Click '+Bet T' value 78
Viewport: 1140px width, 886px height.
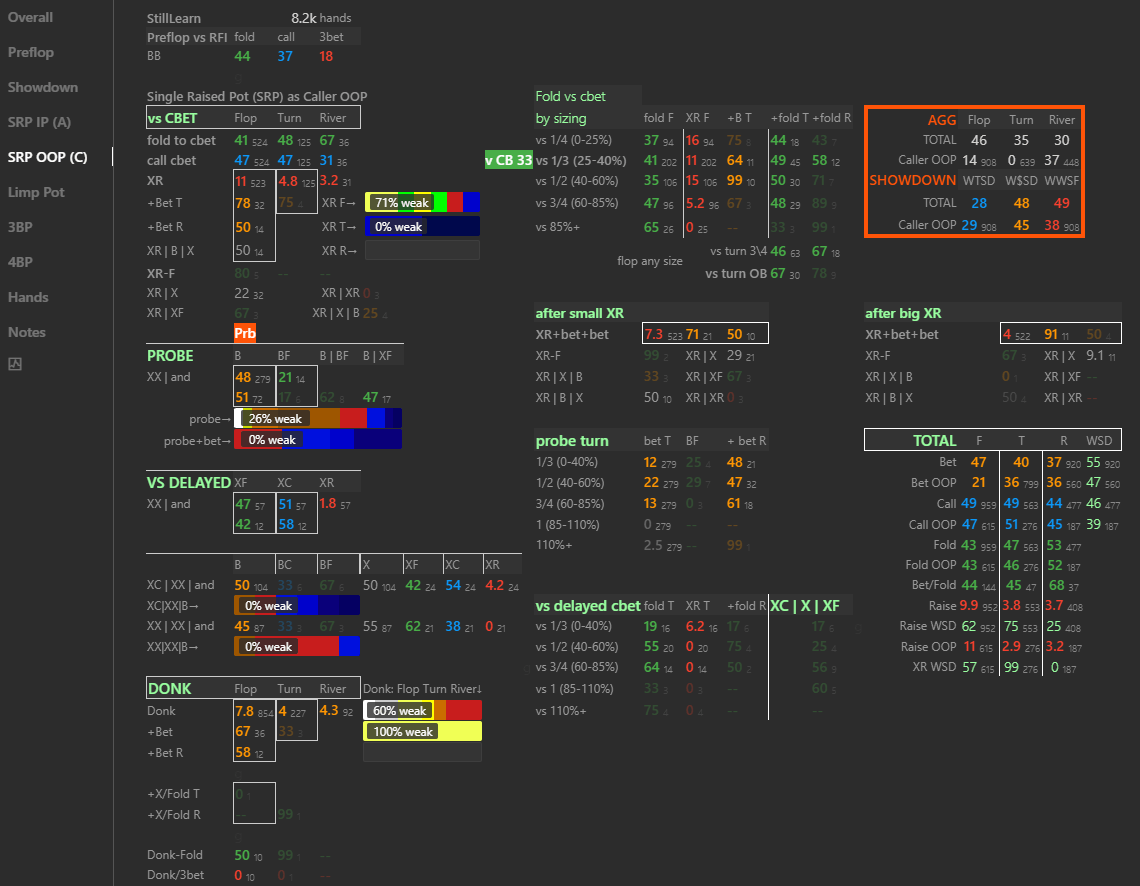[243, 204]
